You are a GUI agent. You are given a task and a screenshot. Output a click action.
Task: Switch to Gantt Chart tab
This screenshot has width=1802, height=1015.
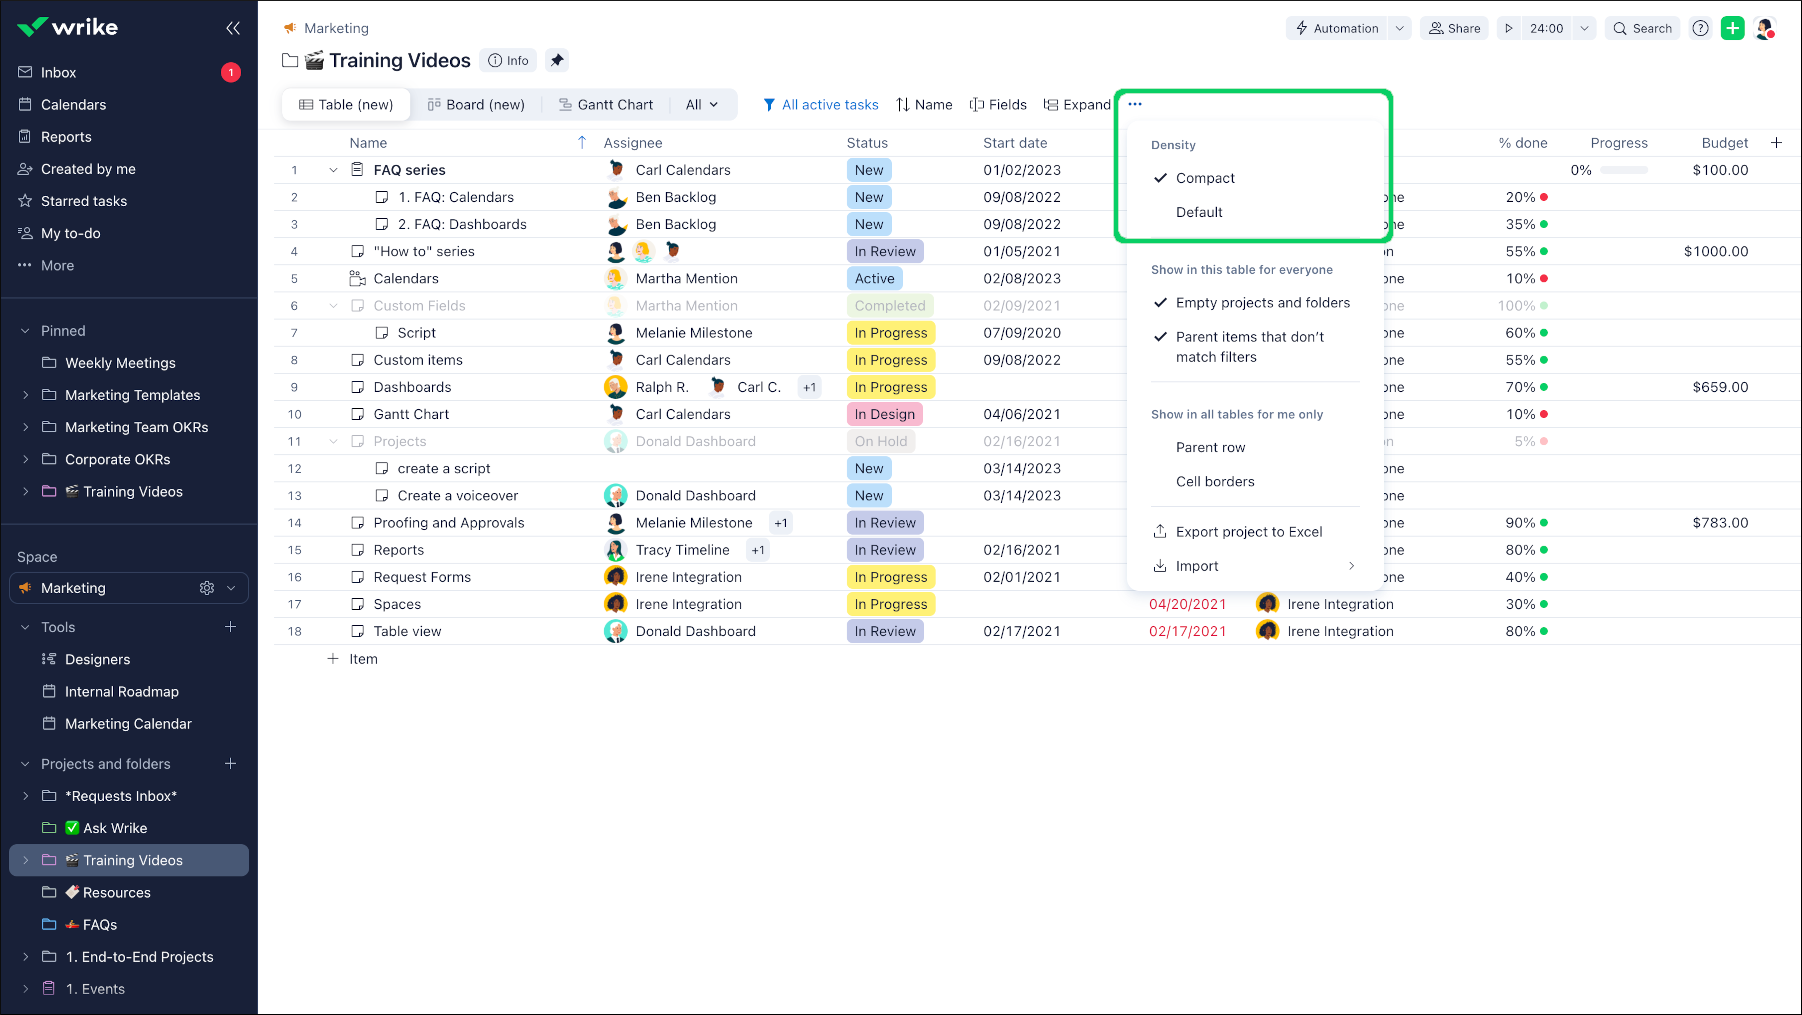[606, 104]
